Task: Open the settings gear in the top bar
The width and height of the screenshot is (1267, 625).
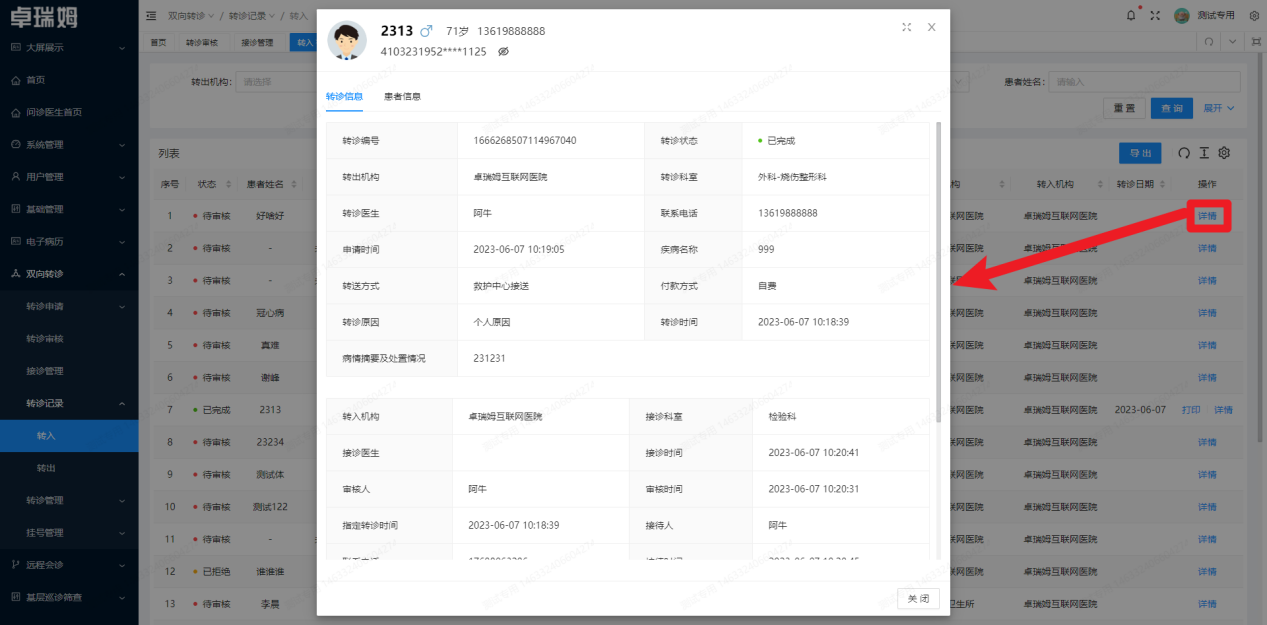Action: click(1255, 15)
